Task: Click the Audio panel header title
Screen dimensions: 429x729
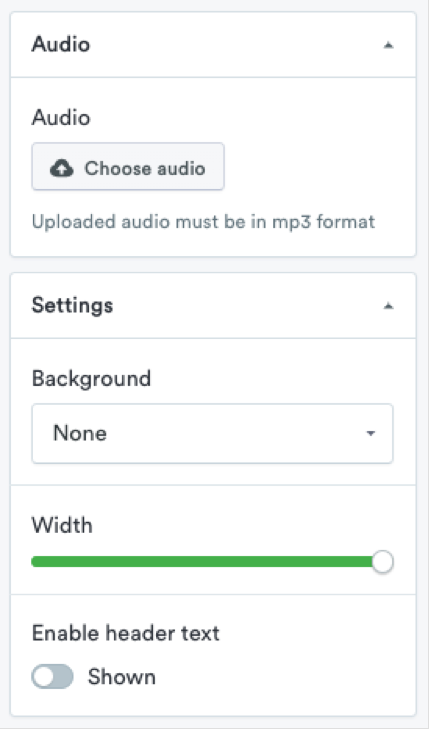Action: tap(61, 45)
